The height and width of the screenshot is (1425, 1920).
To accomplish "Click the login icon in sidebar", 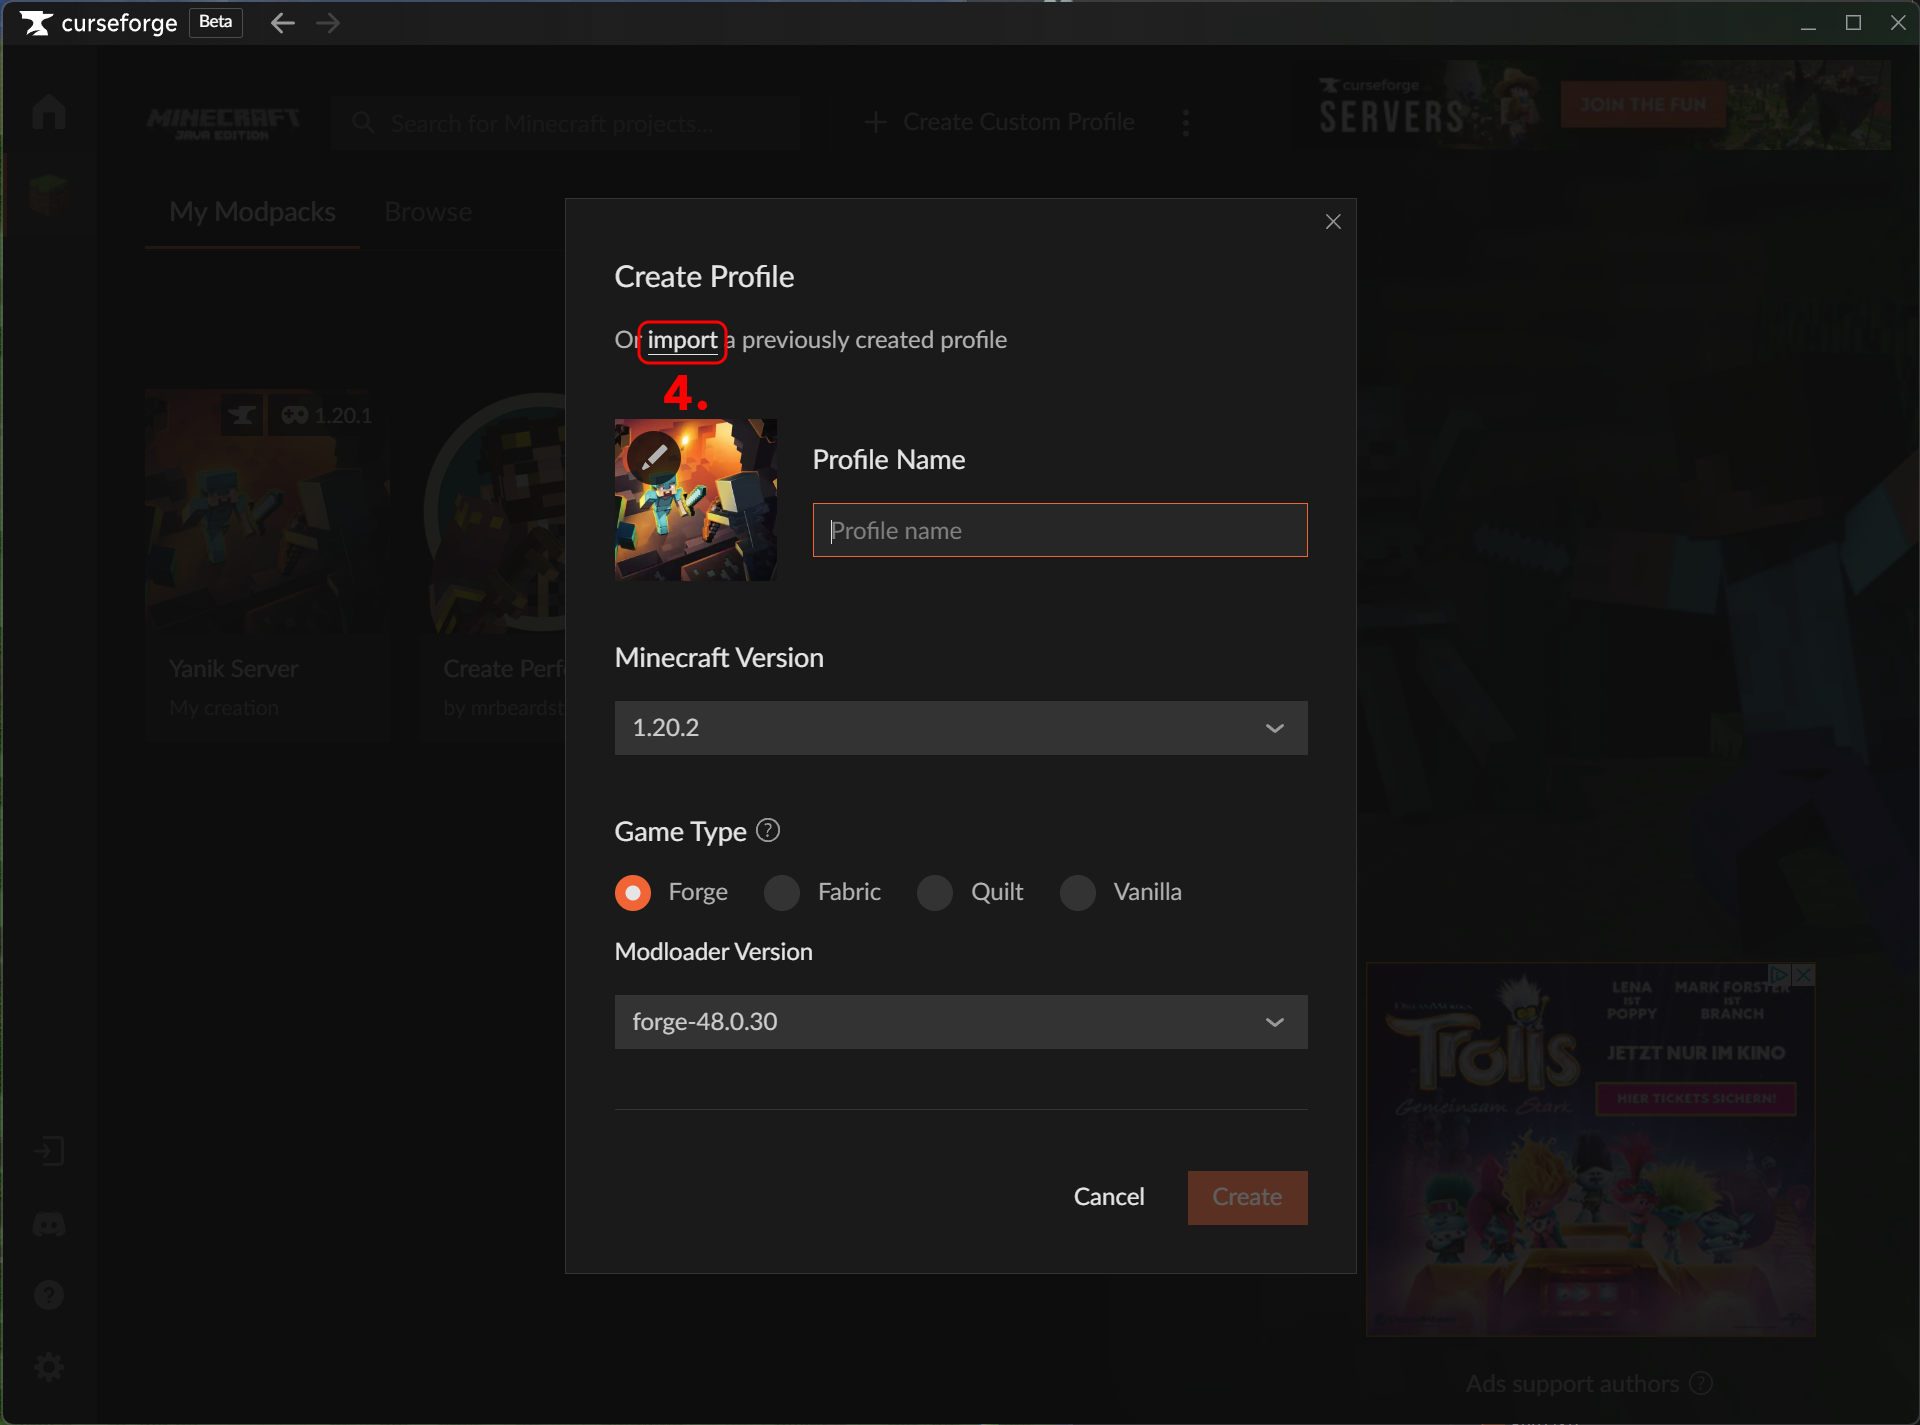I will tap(48, 1151).
